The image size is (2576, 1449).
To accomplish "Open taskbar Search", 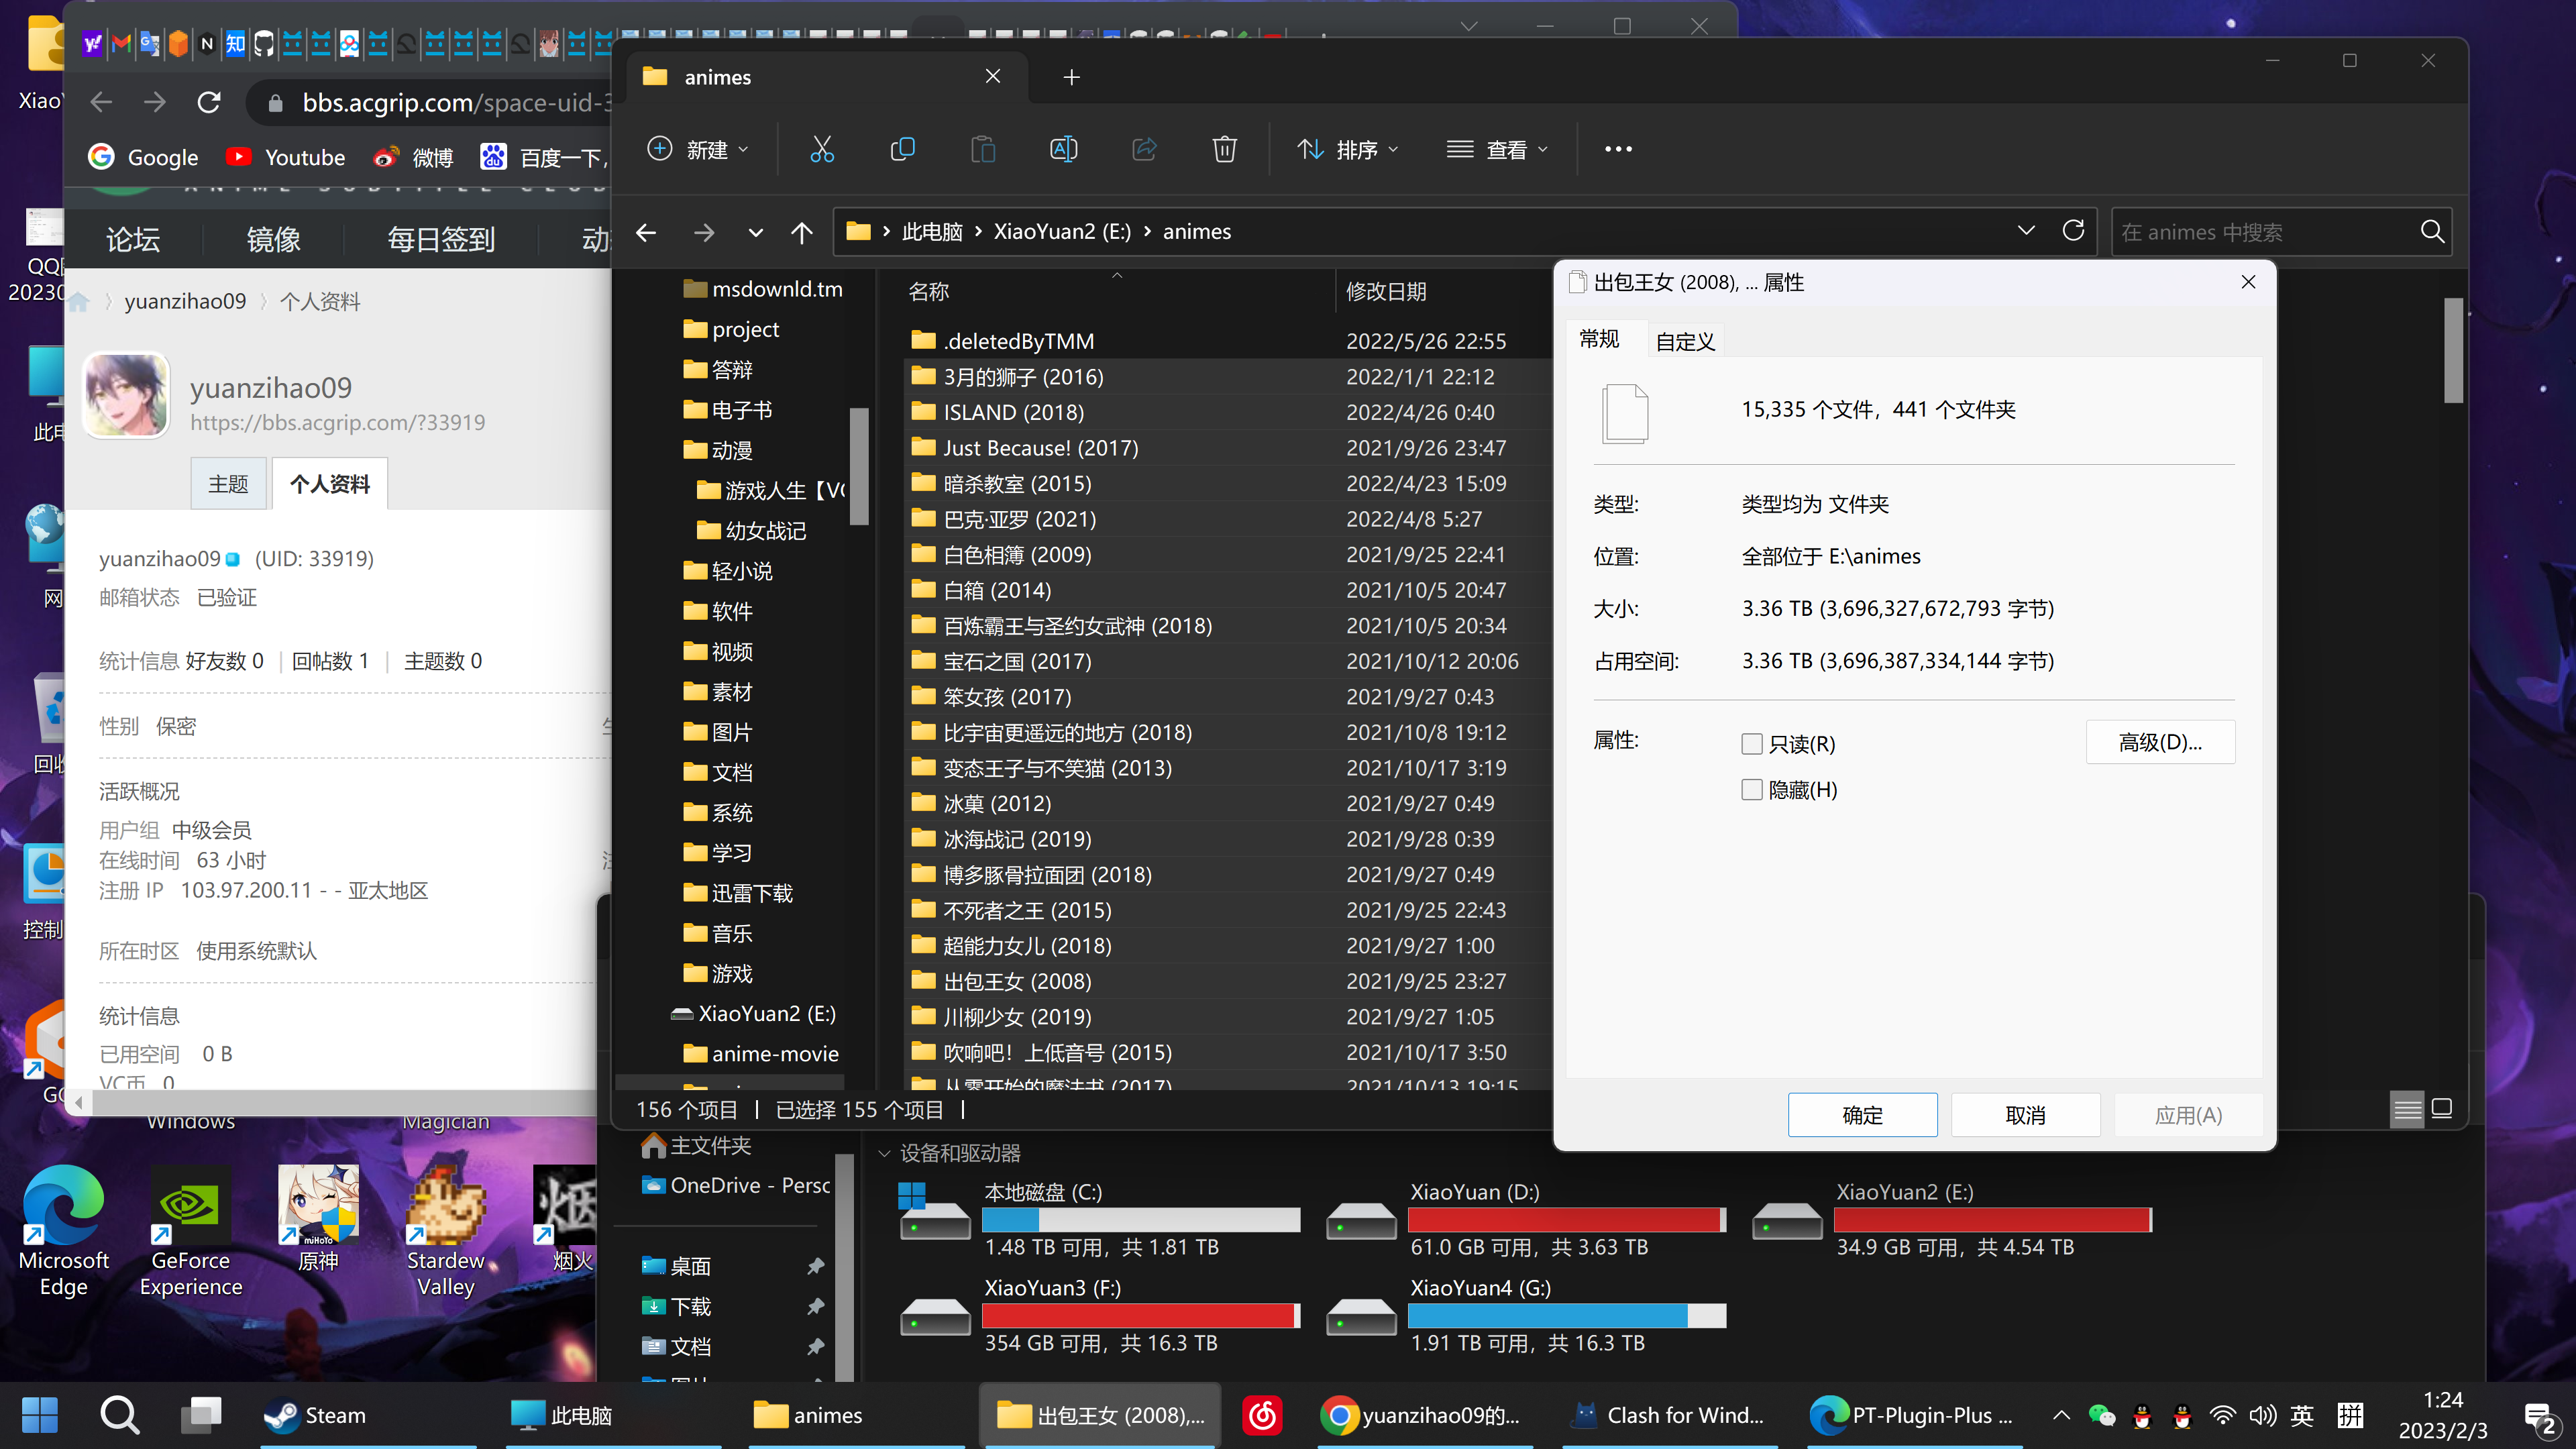I will pos(120,1415).
